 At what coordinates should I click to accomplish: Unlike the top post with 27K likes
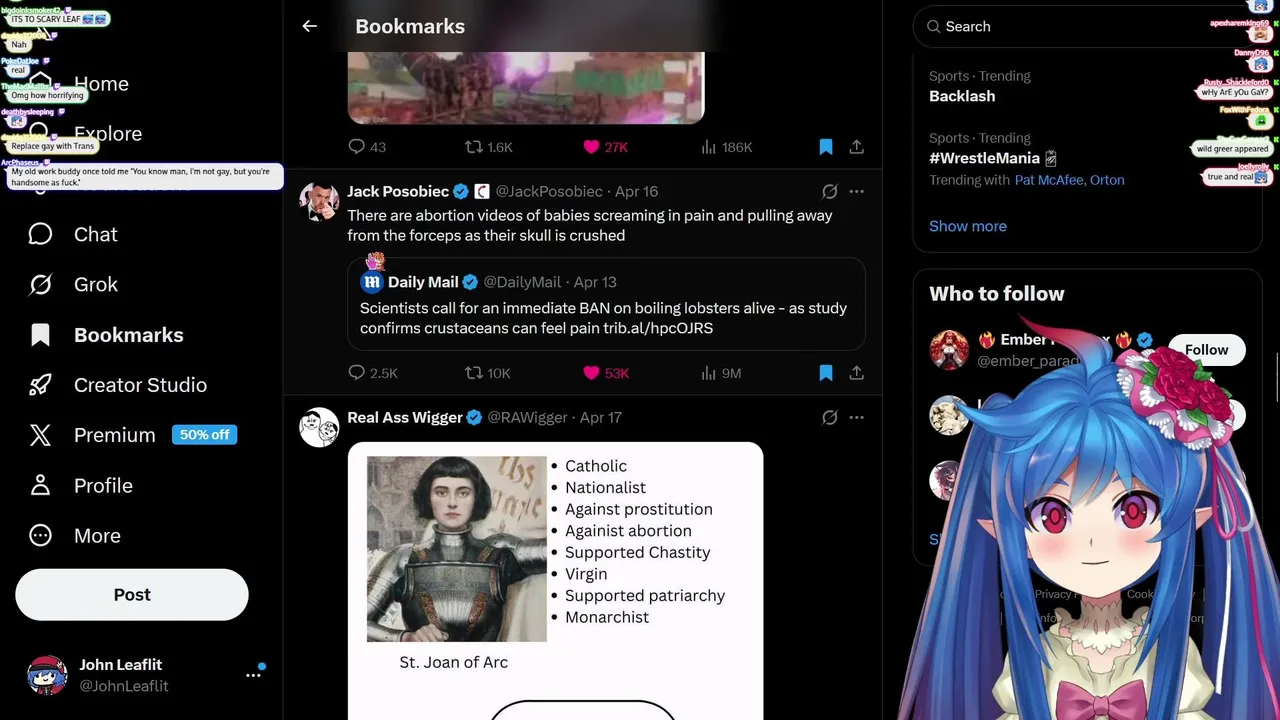tap(606, 147)
